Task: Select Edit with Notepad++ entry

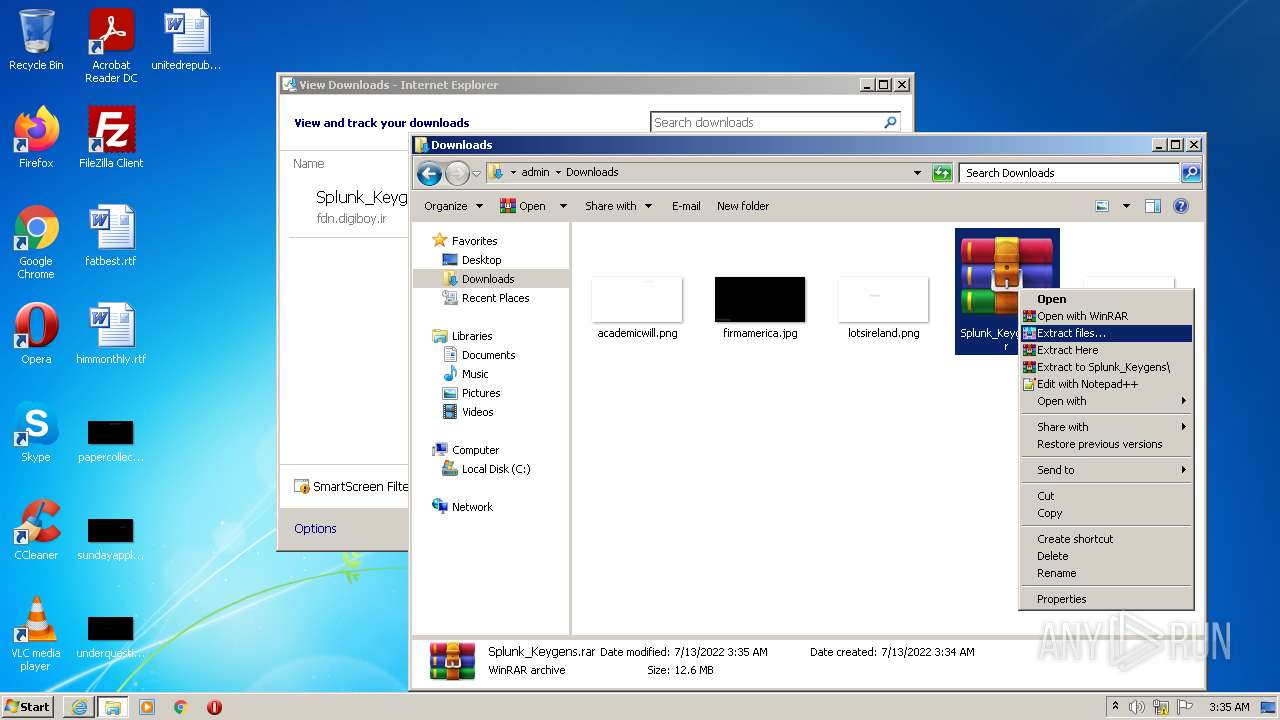Action: tap(1106, 384)
